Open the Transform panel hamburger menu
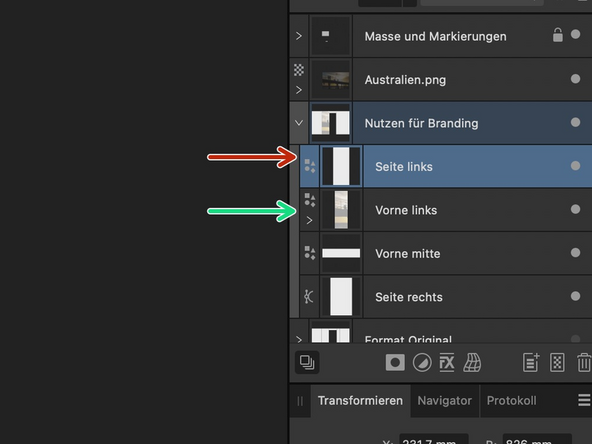Viewport: 592px width, 444px height. coord(584,400)
